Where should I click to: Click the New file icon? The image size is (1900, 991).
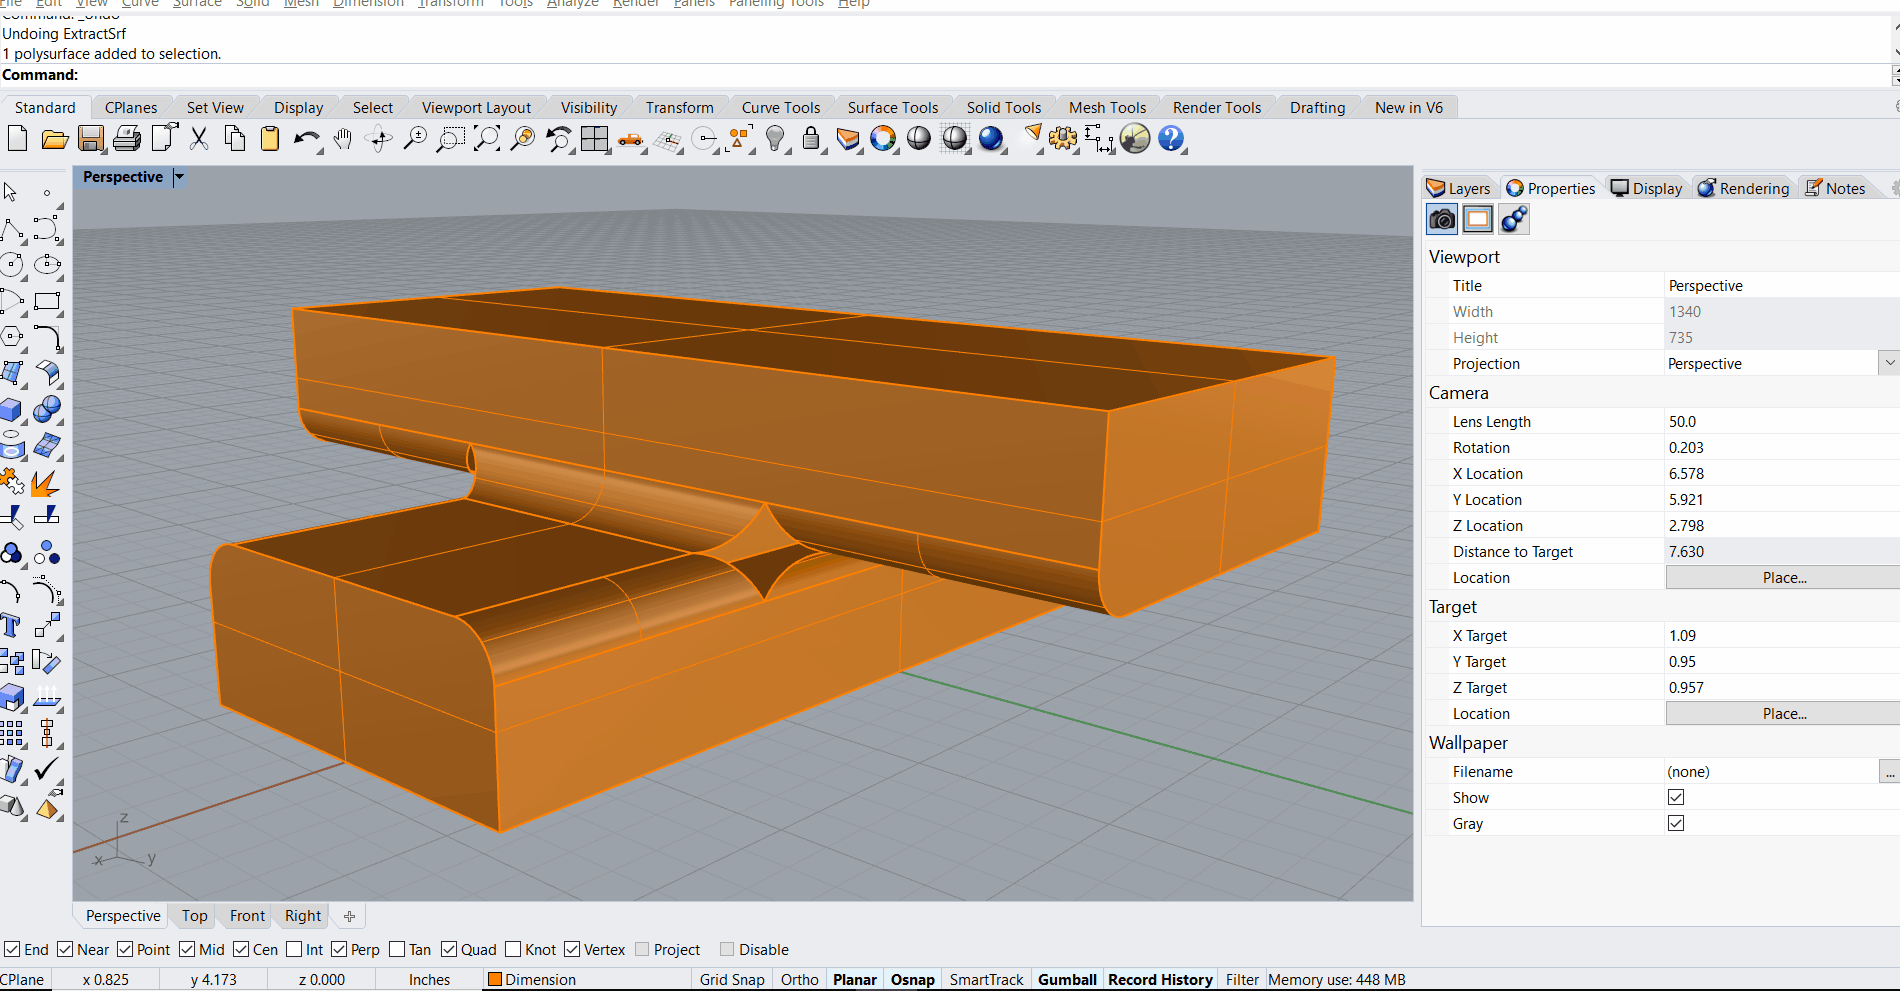tap(17, 139)
